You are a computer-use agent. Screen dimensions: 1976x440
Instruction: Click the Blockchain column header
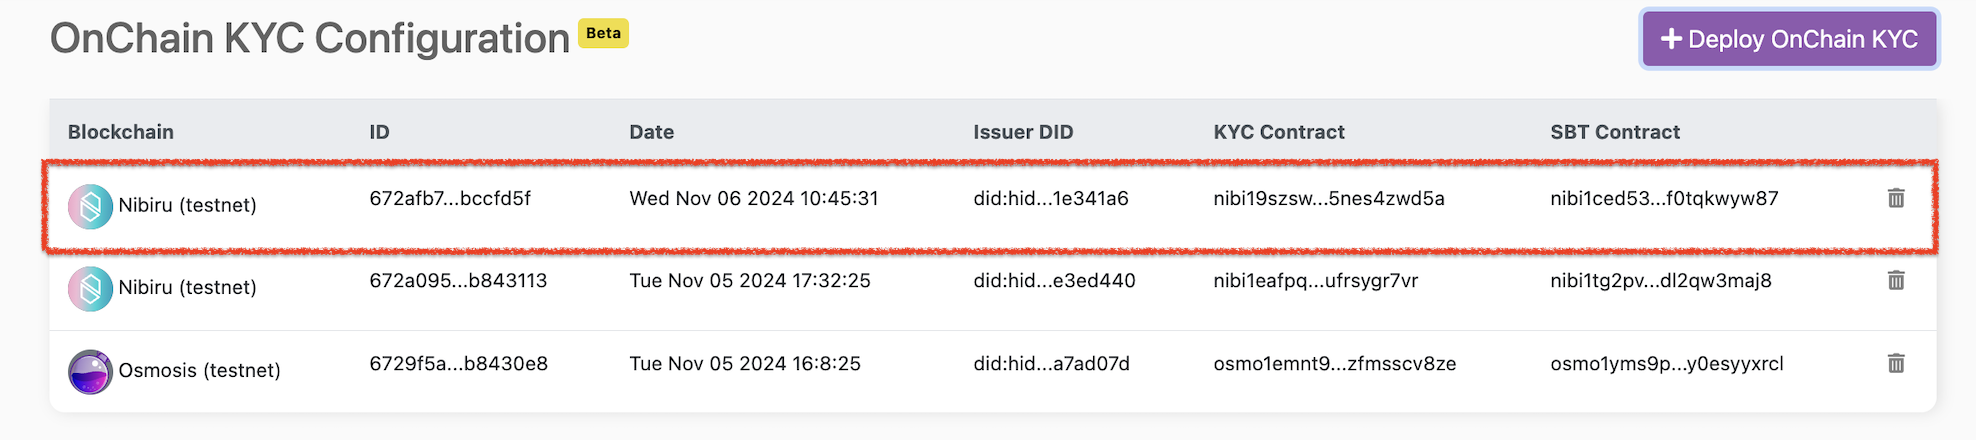click(x=120, y=132)
